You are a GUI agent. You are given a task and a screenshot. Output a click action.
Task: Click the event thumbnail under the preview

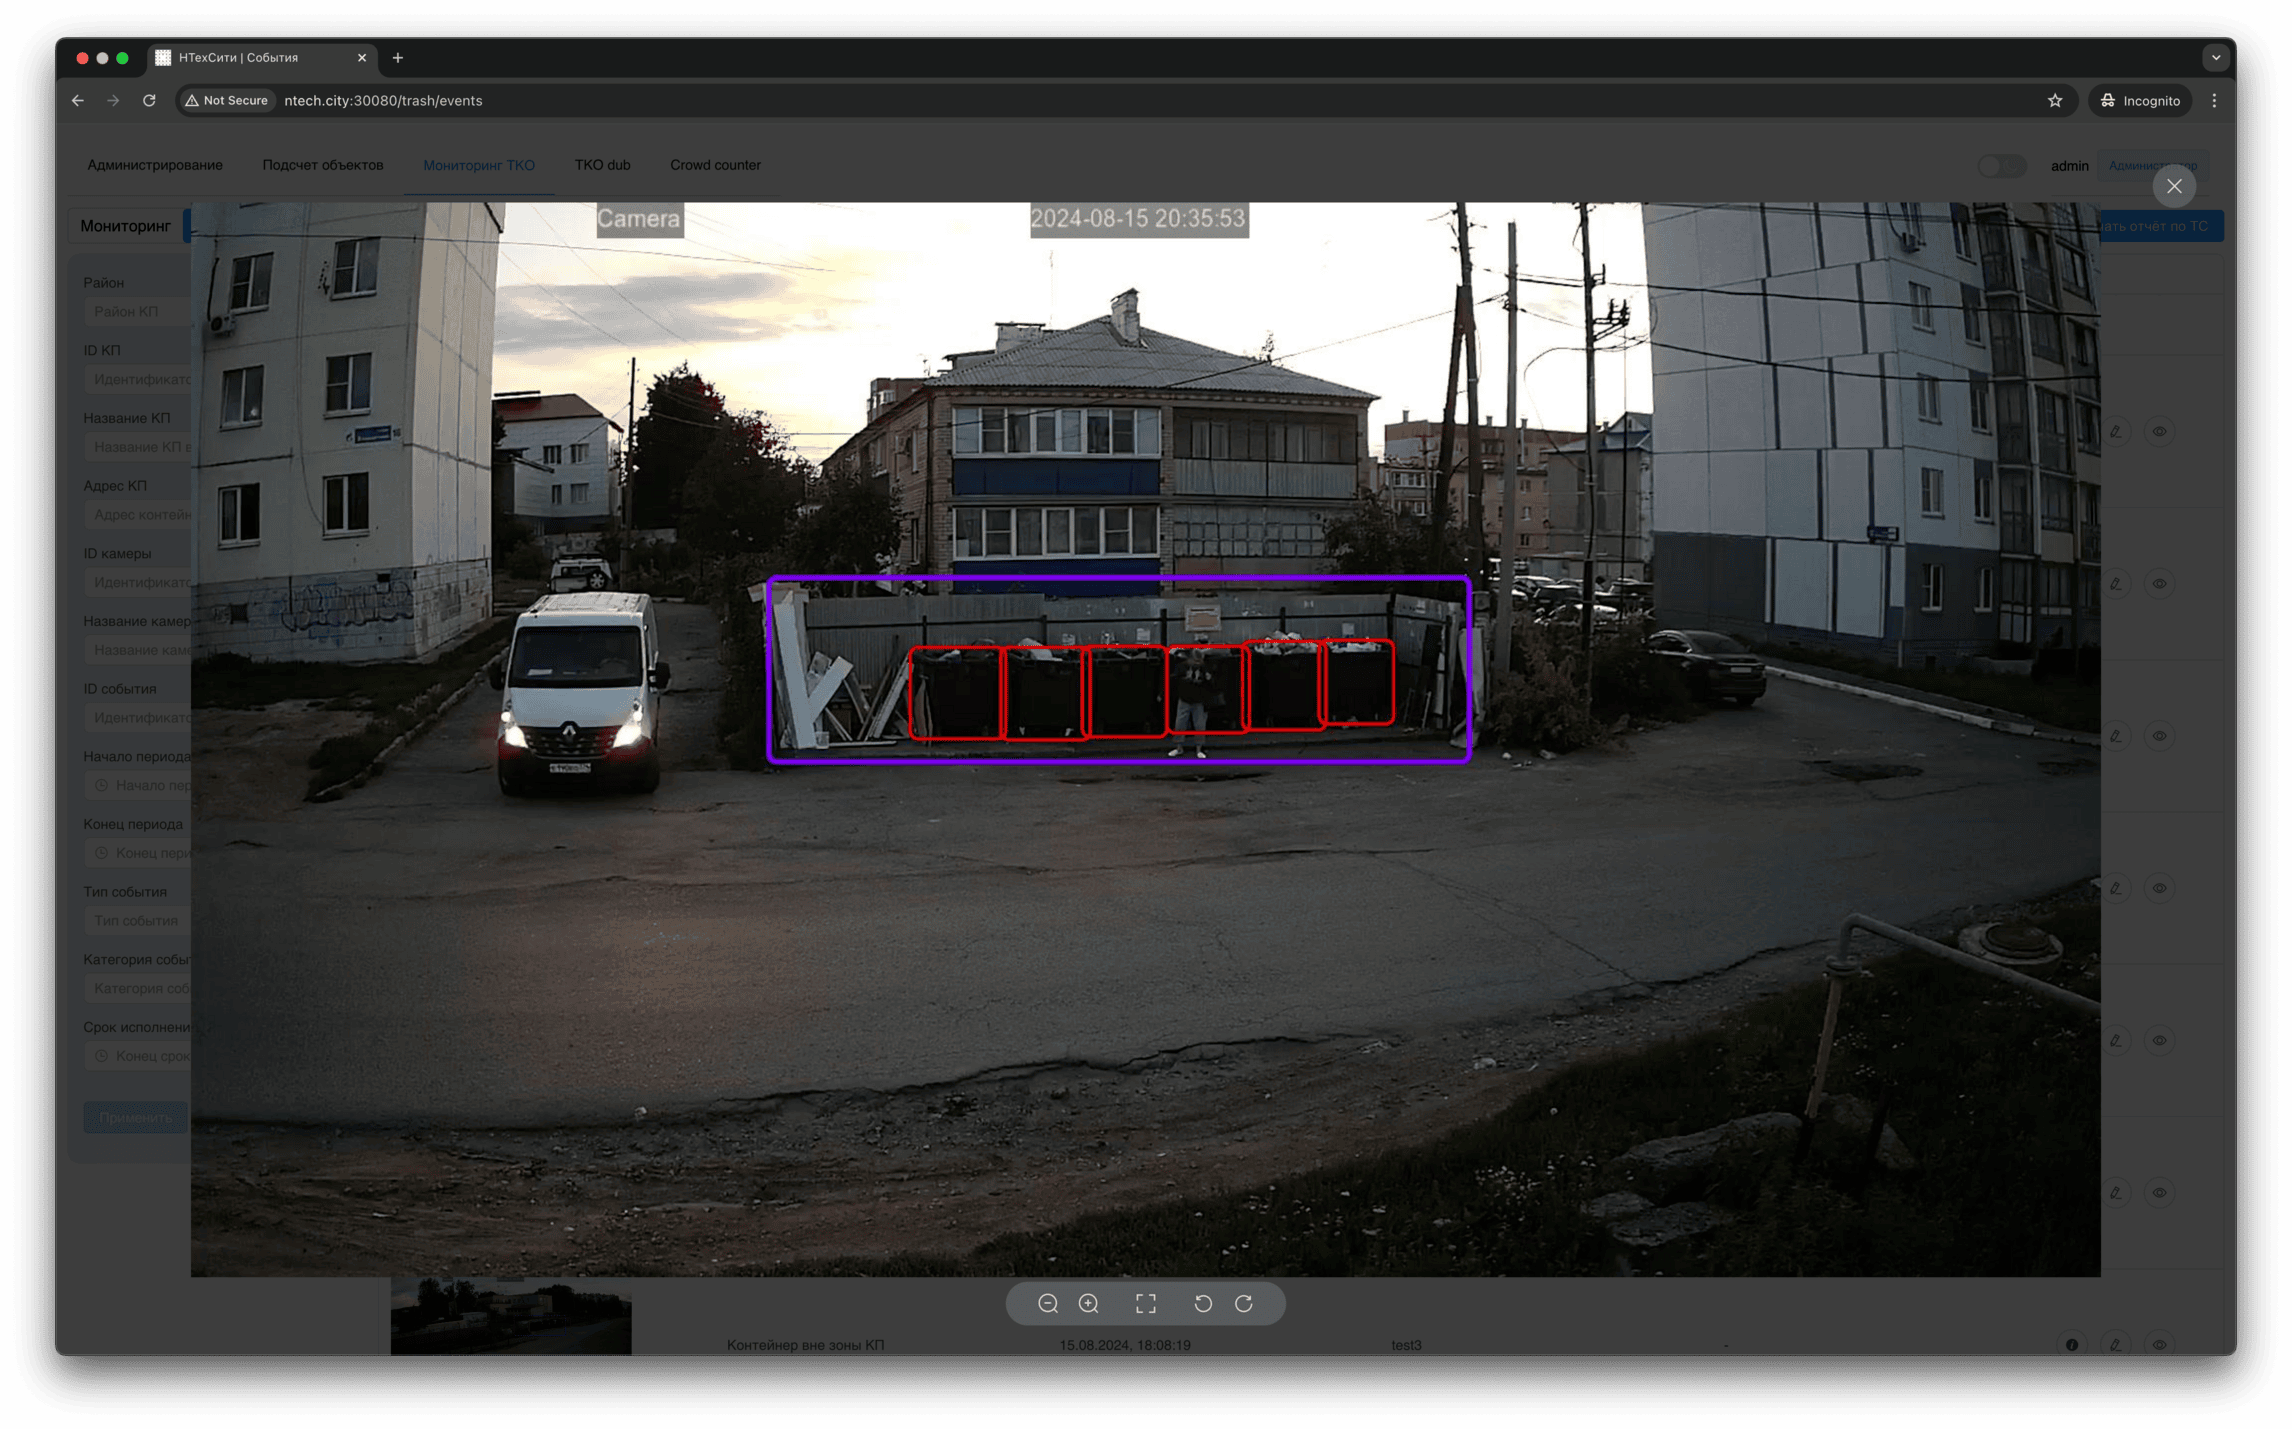511,1316
